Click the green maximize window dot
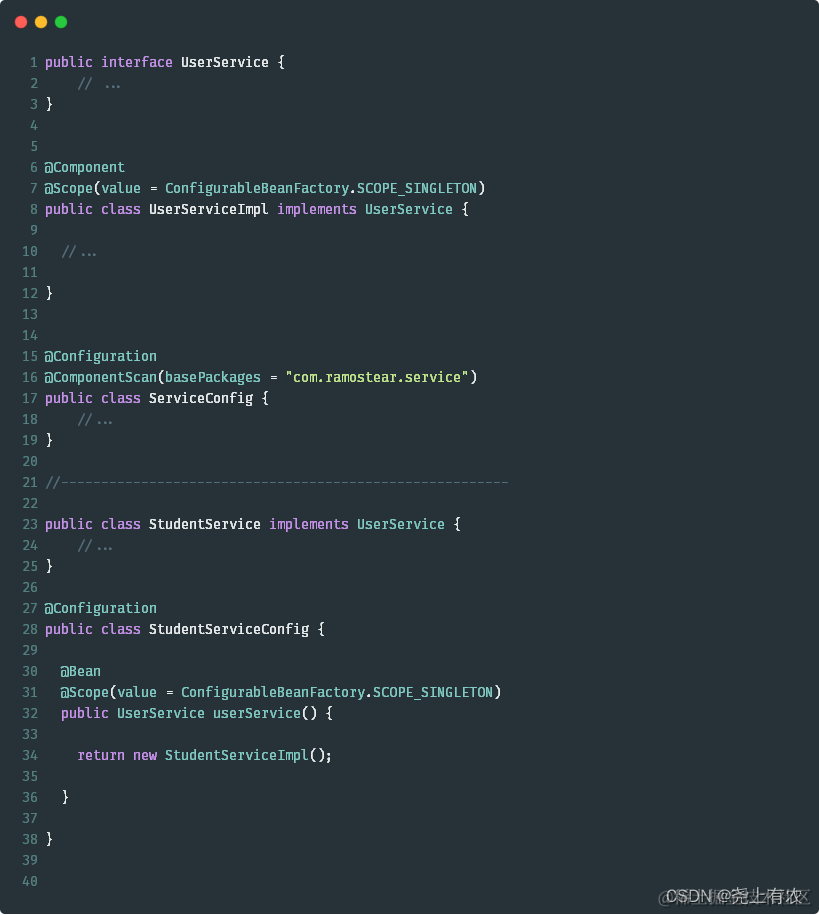This screenshot has width=819, height=915. pos(61,22)
